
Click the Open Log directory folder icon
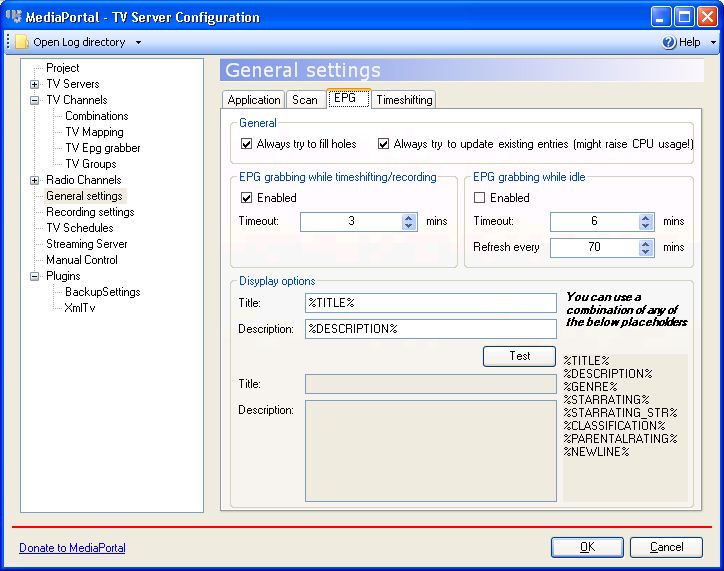21,42
